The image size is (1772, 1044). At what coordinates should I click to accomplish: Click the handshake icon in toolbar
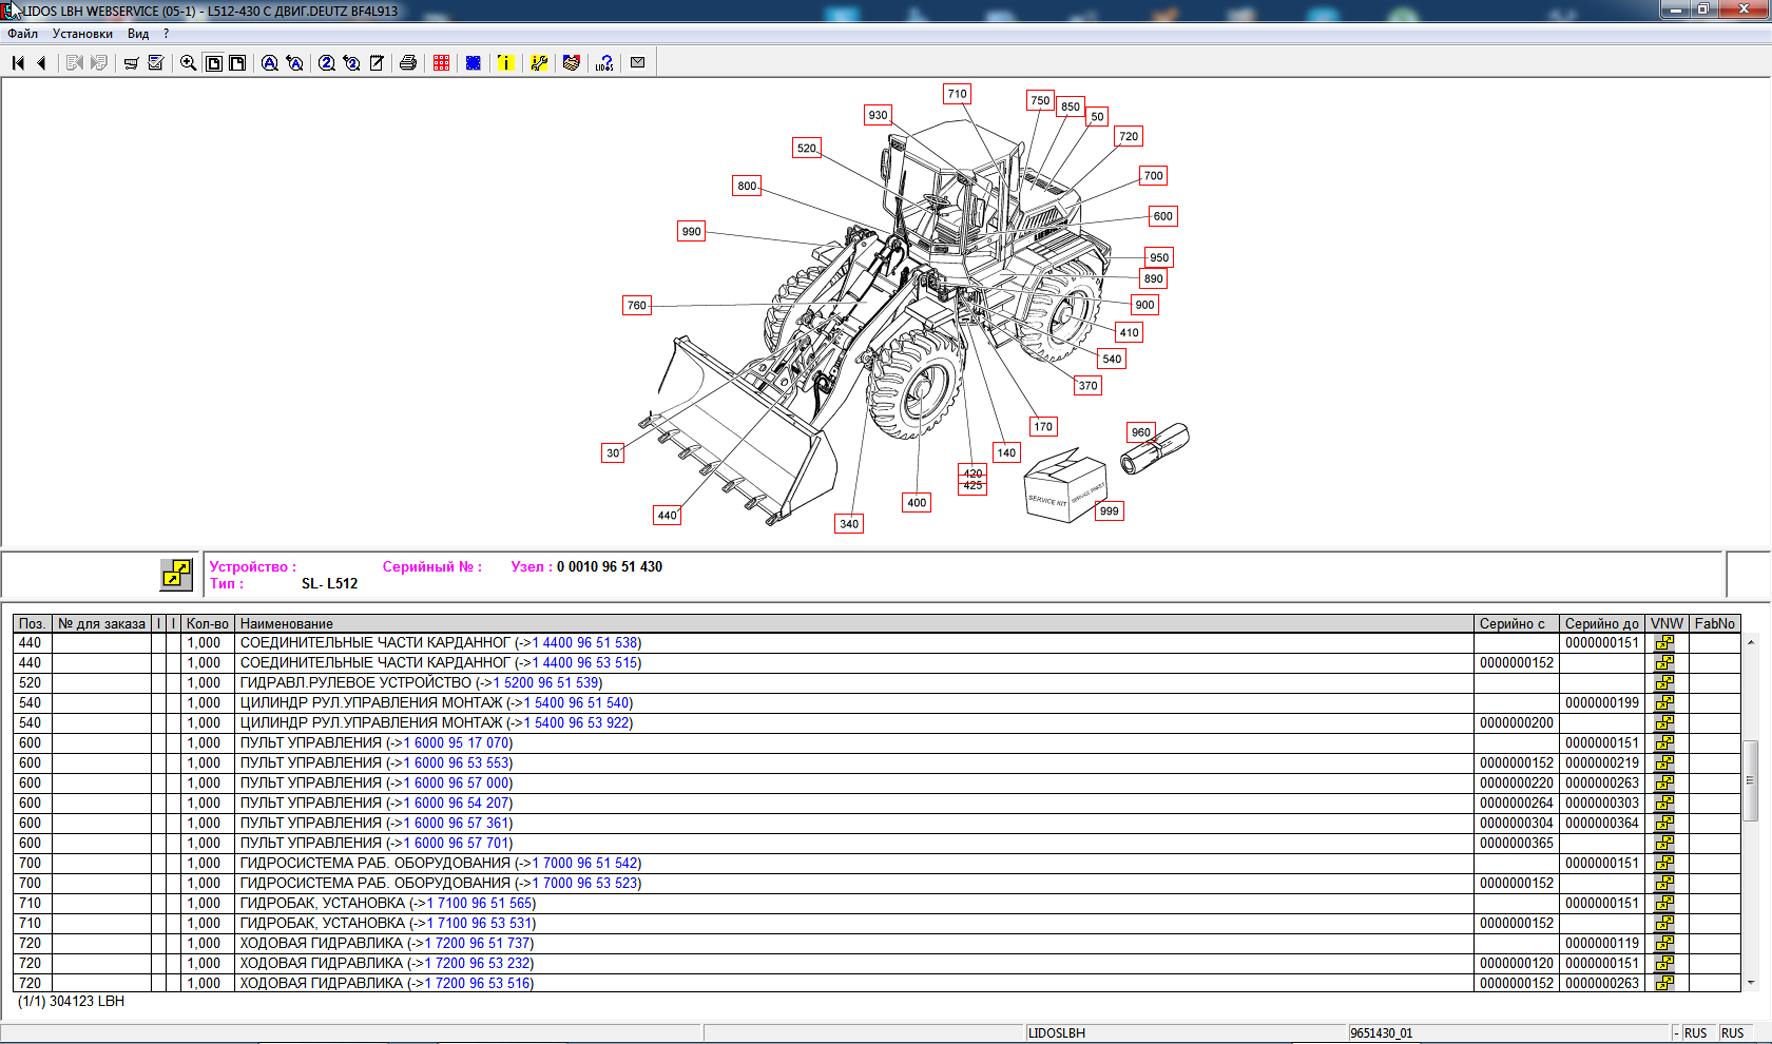click(571, 63)
